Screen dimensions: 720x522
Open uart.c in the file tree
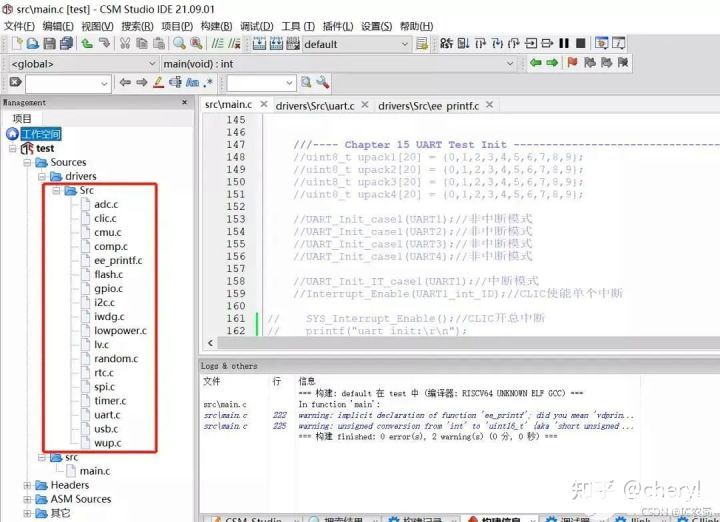(107, 415)
